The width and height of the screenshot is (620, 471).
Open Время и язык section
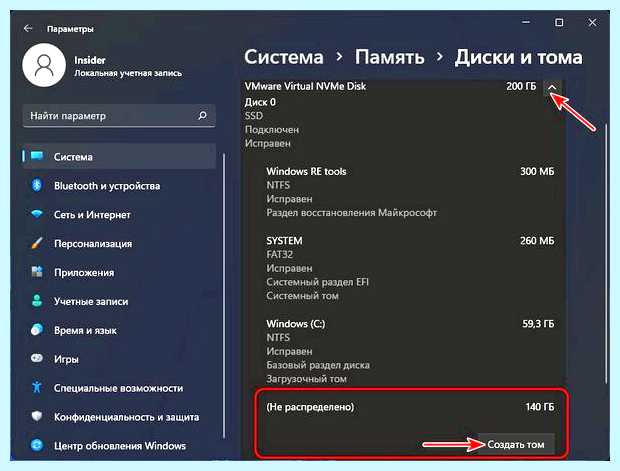[119, 330]
